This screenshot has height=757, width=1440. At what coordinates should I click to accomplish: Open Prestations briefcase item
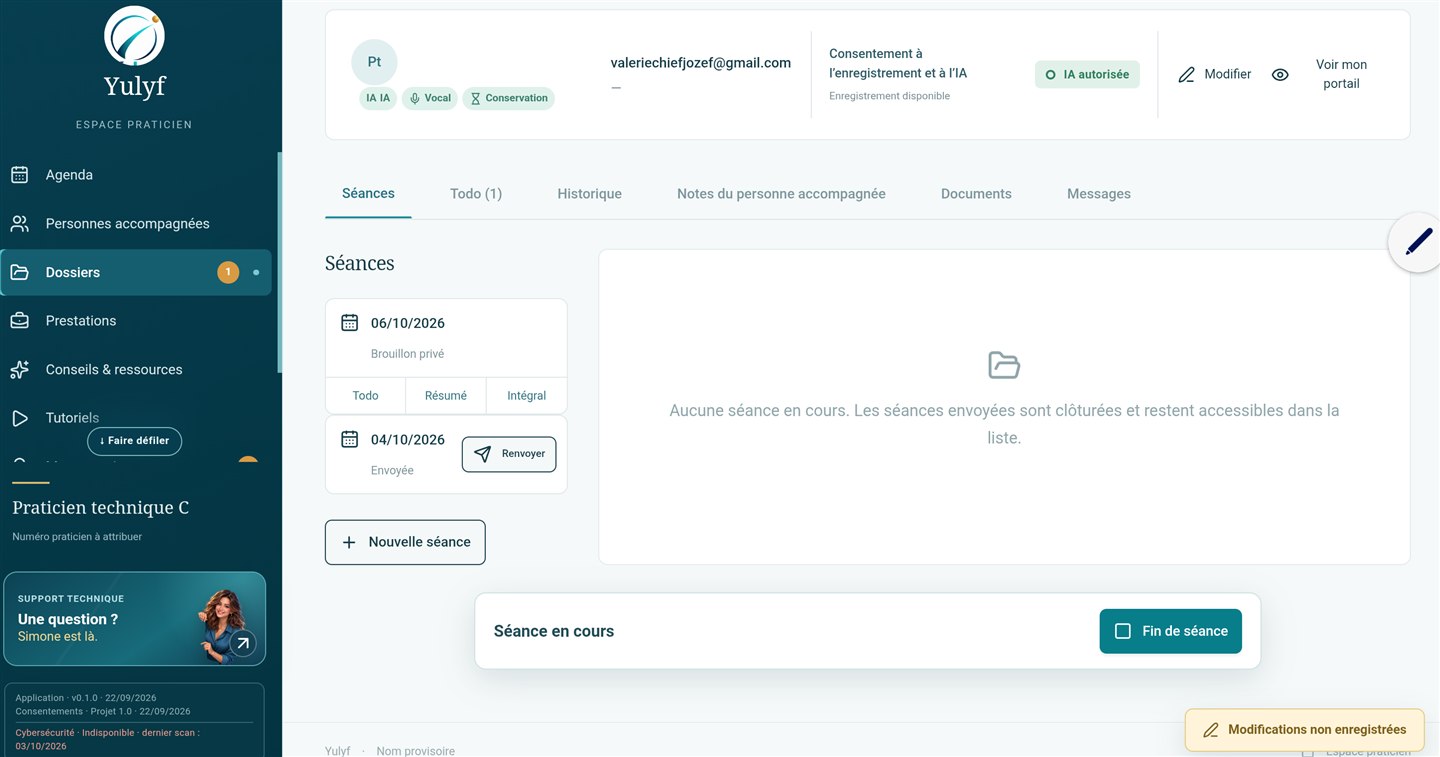[136, 321]
